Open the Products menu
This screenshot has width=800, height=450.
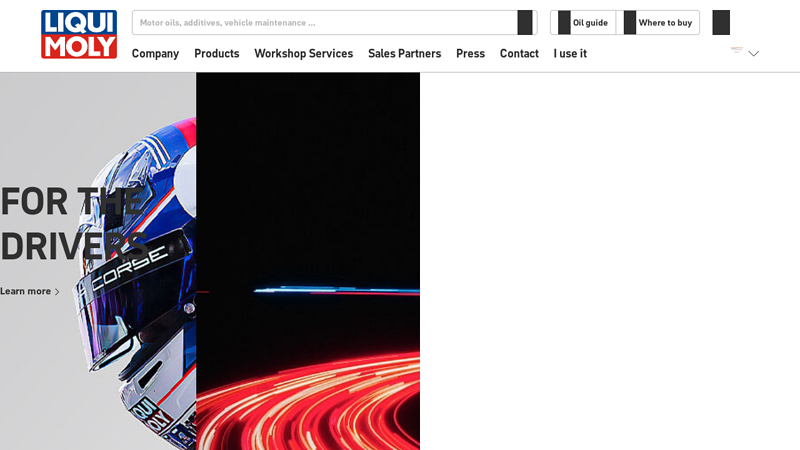tap(216, 54)
